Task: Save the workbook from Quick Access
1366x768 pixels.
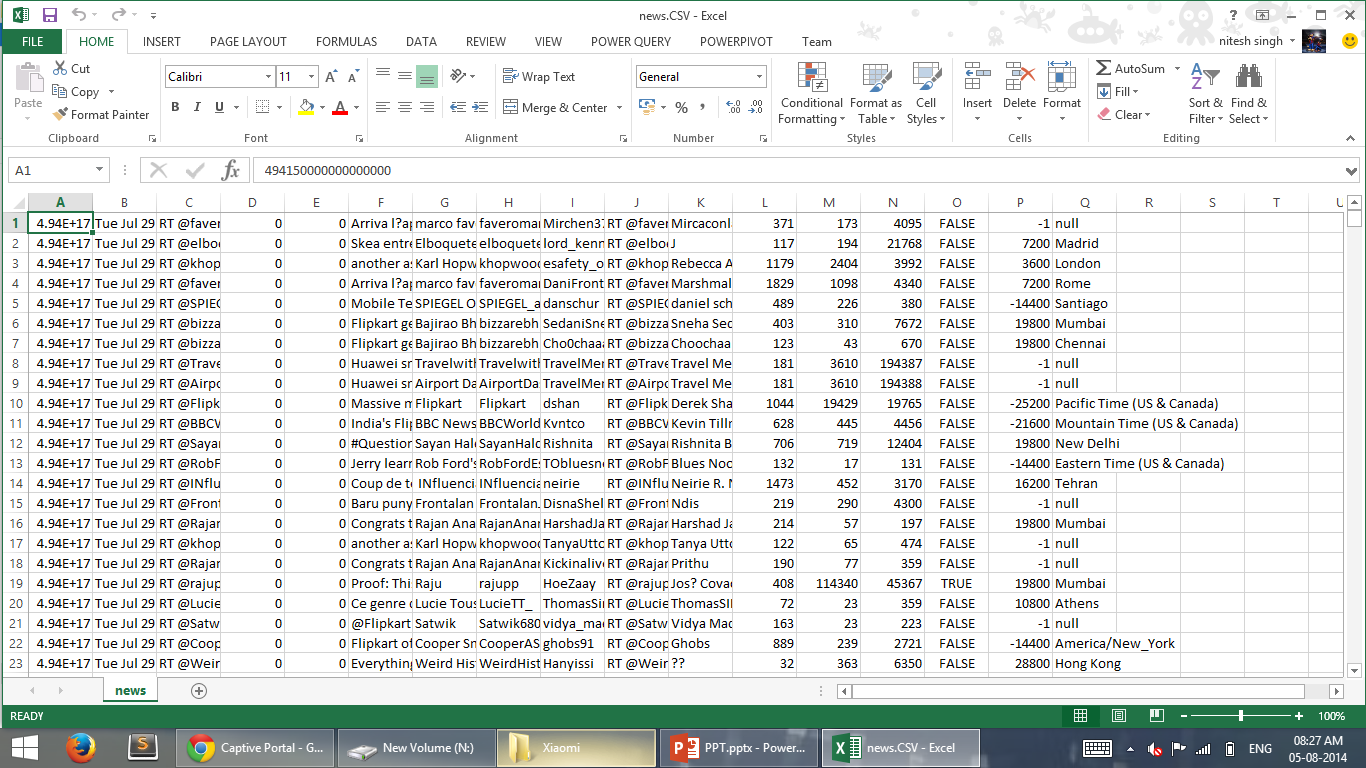Action: point(50,15)
